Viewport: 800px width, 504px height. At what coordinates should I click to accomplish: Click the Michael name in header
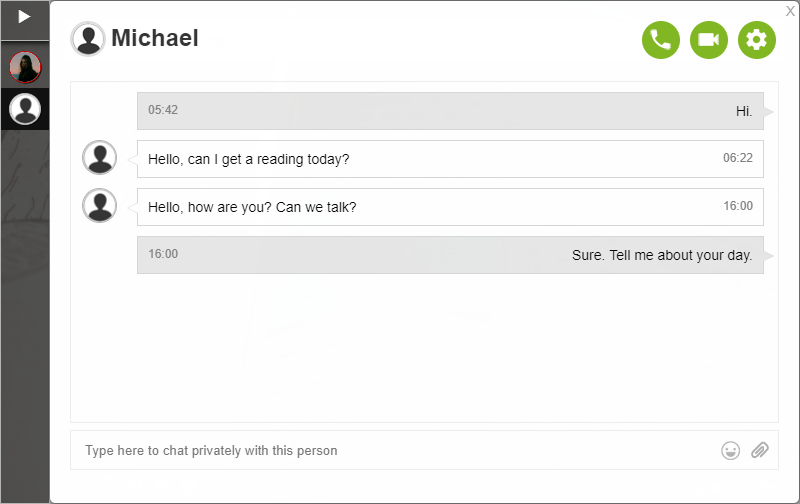tap(155, 39)
